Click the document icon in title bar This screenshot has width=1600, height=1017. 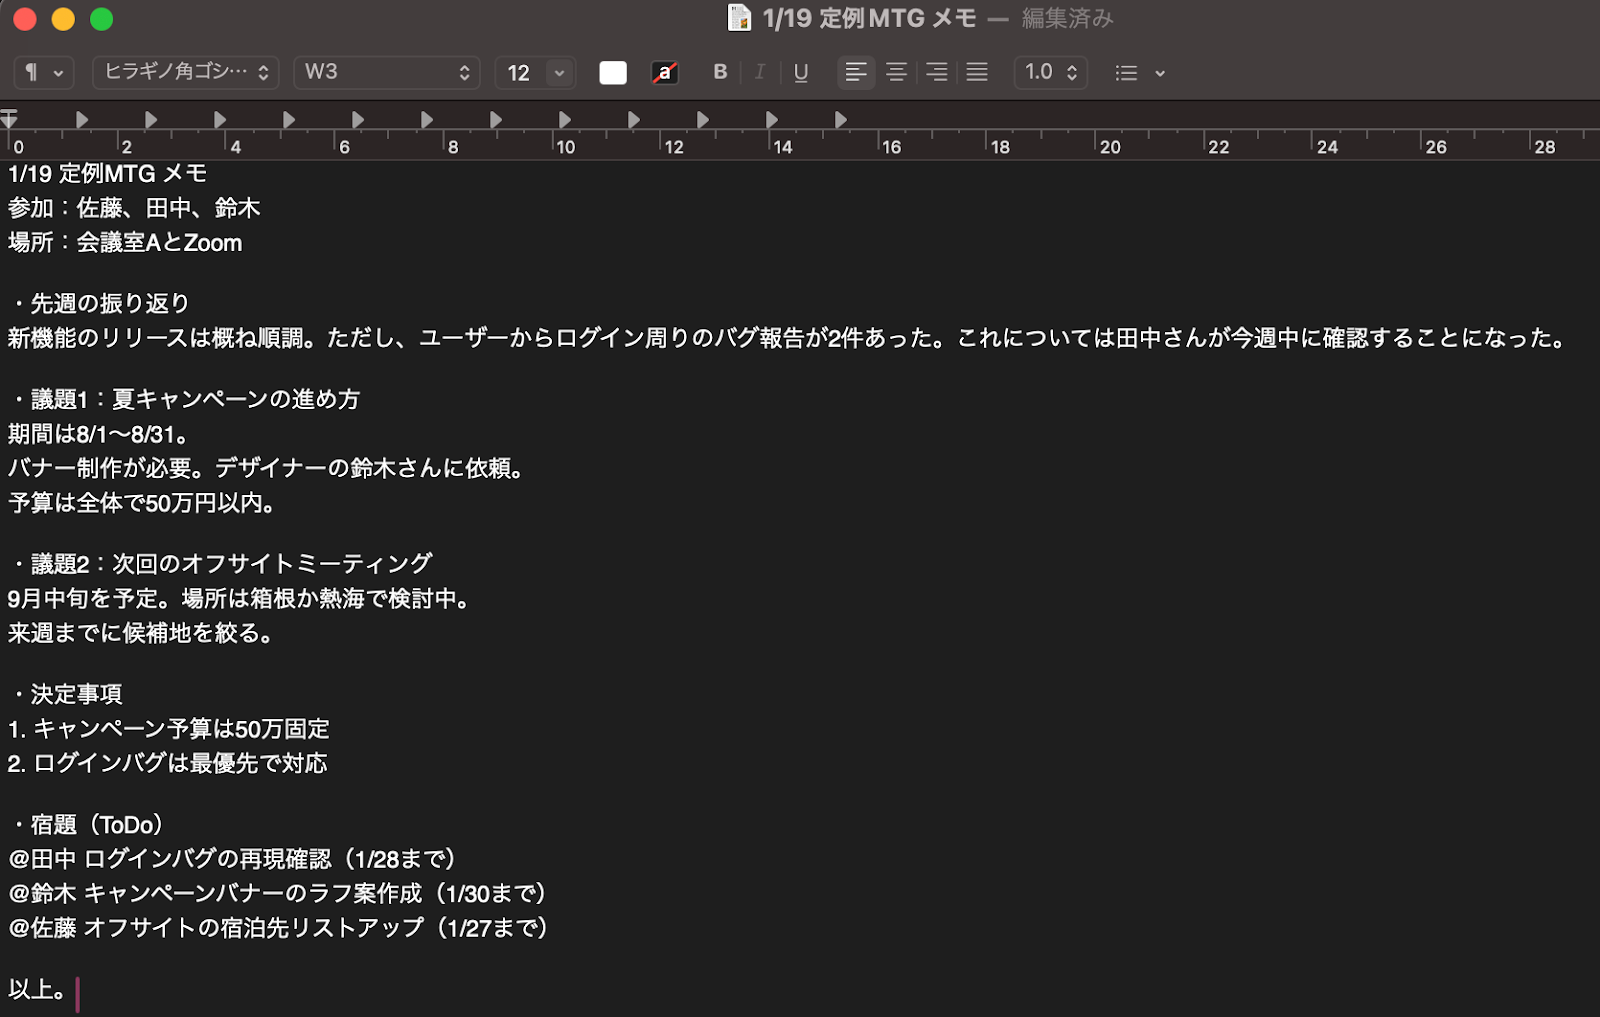[x=739, y=18]
